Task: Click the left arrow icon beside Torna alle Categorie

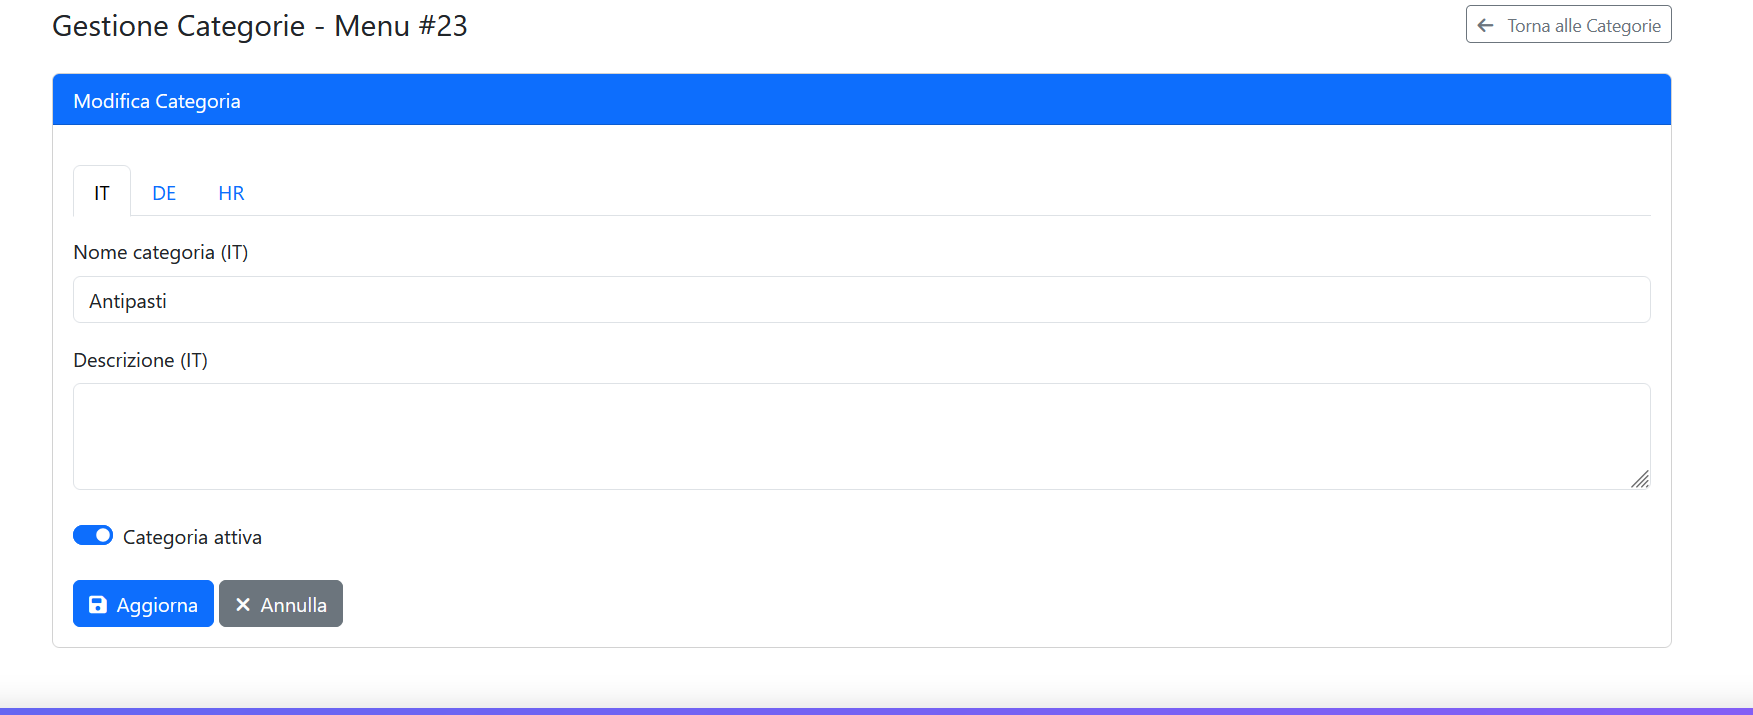Action: pyautogui.click(x=1485, y=26)
